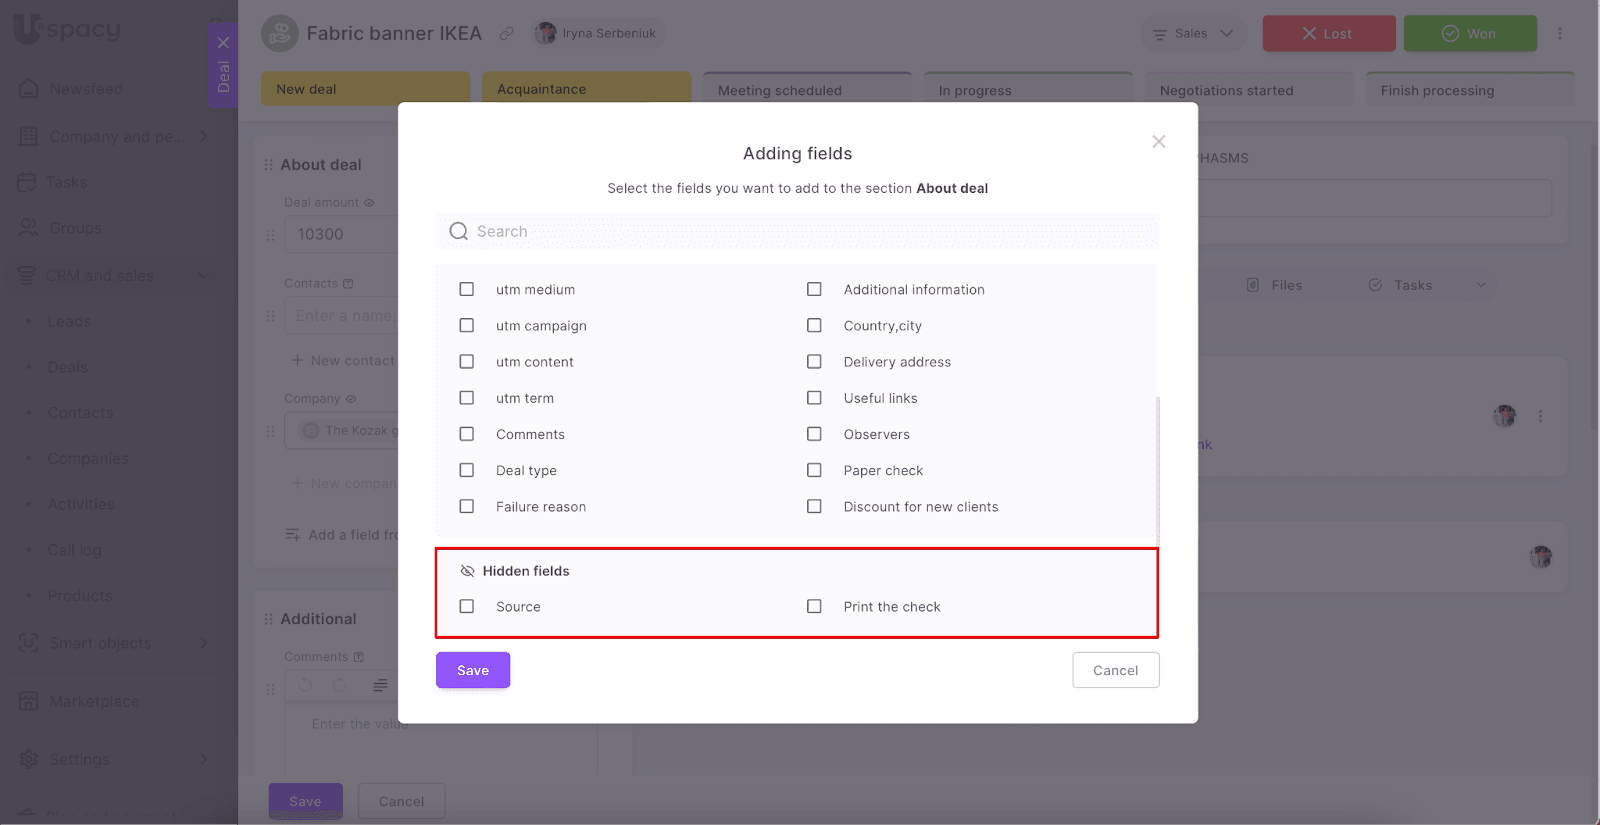Image resolution: width=1600 pixels, height=825 pixels.
Task: Click the Marketplace sidebar icon
Action: point(29,701)
